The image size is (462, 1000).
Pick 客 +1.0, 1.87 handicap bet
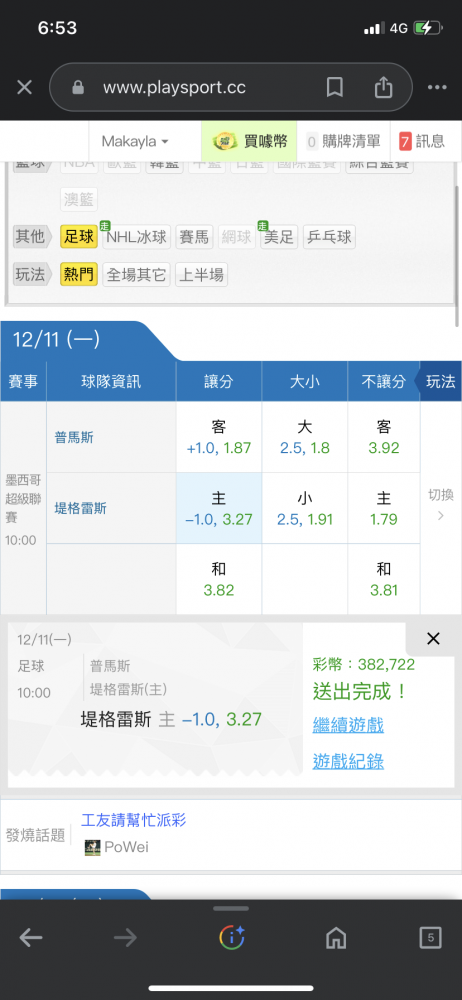click(x=219, y=437)
